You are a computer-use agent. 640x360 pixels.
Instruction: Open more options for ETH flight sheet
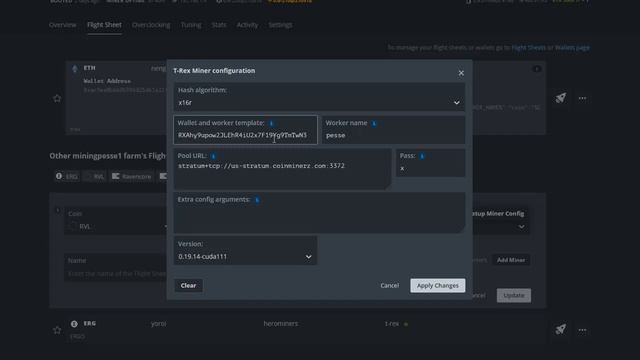(x=582, y=98)
